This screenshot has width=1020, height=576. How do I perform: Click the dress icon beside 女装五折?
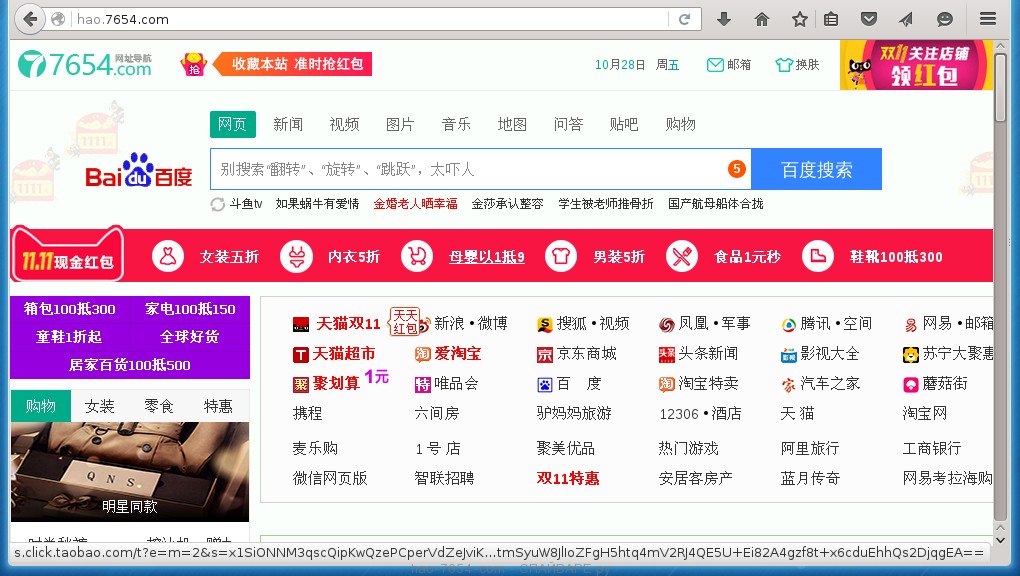[168, 257]
